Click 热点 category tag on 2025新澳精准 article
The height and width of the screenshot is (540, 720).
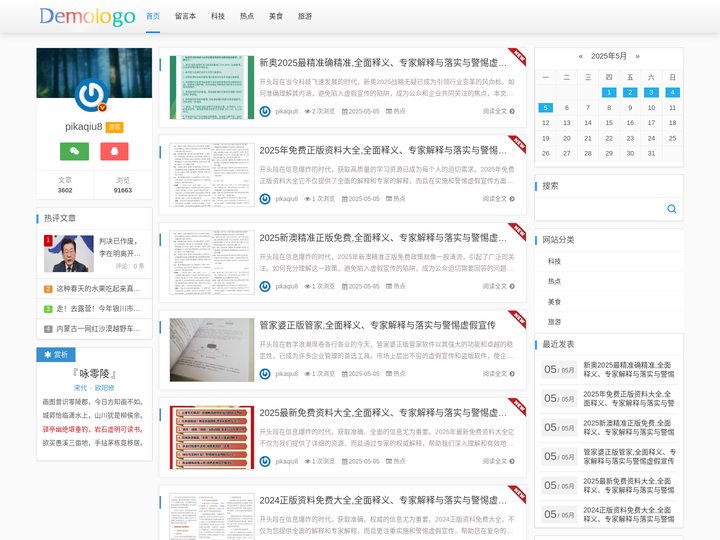pos(396,286)
